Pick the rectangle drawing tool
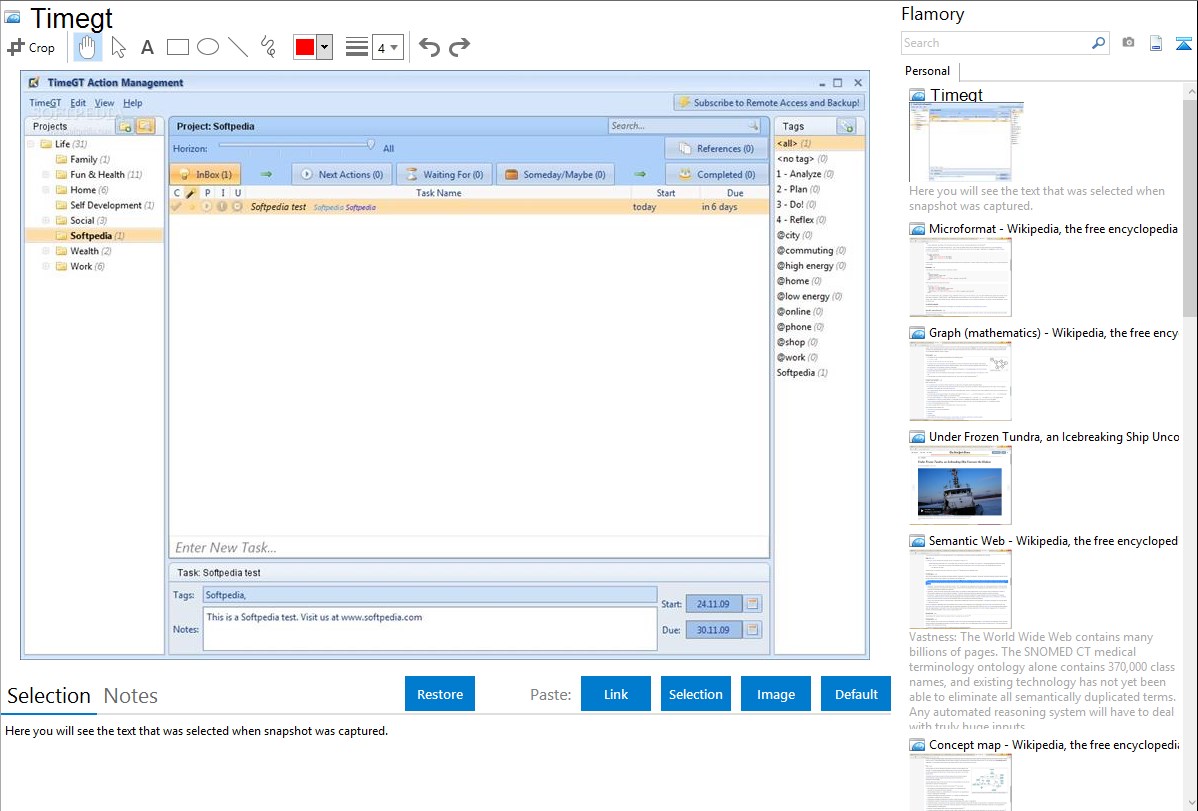 177,47
